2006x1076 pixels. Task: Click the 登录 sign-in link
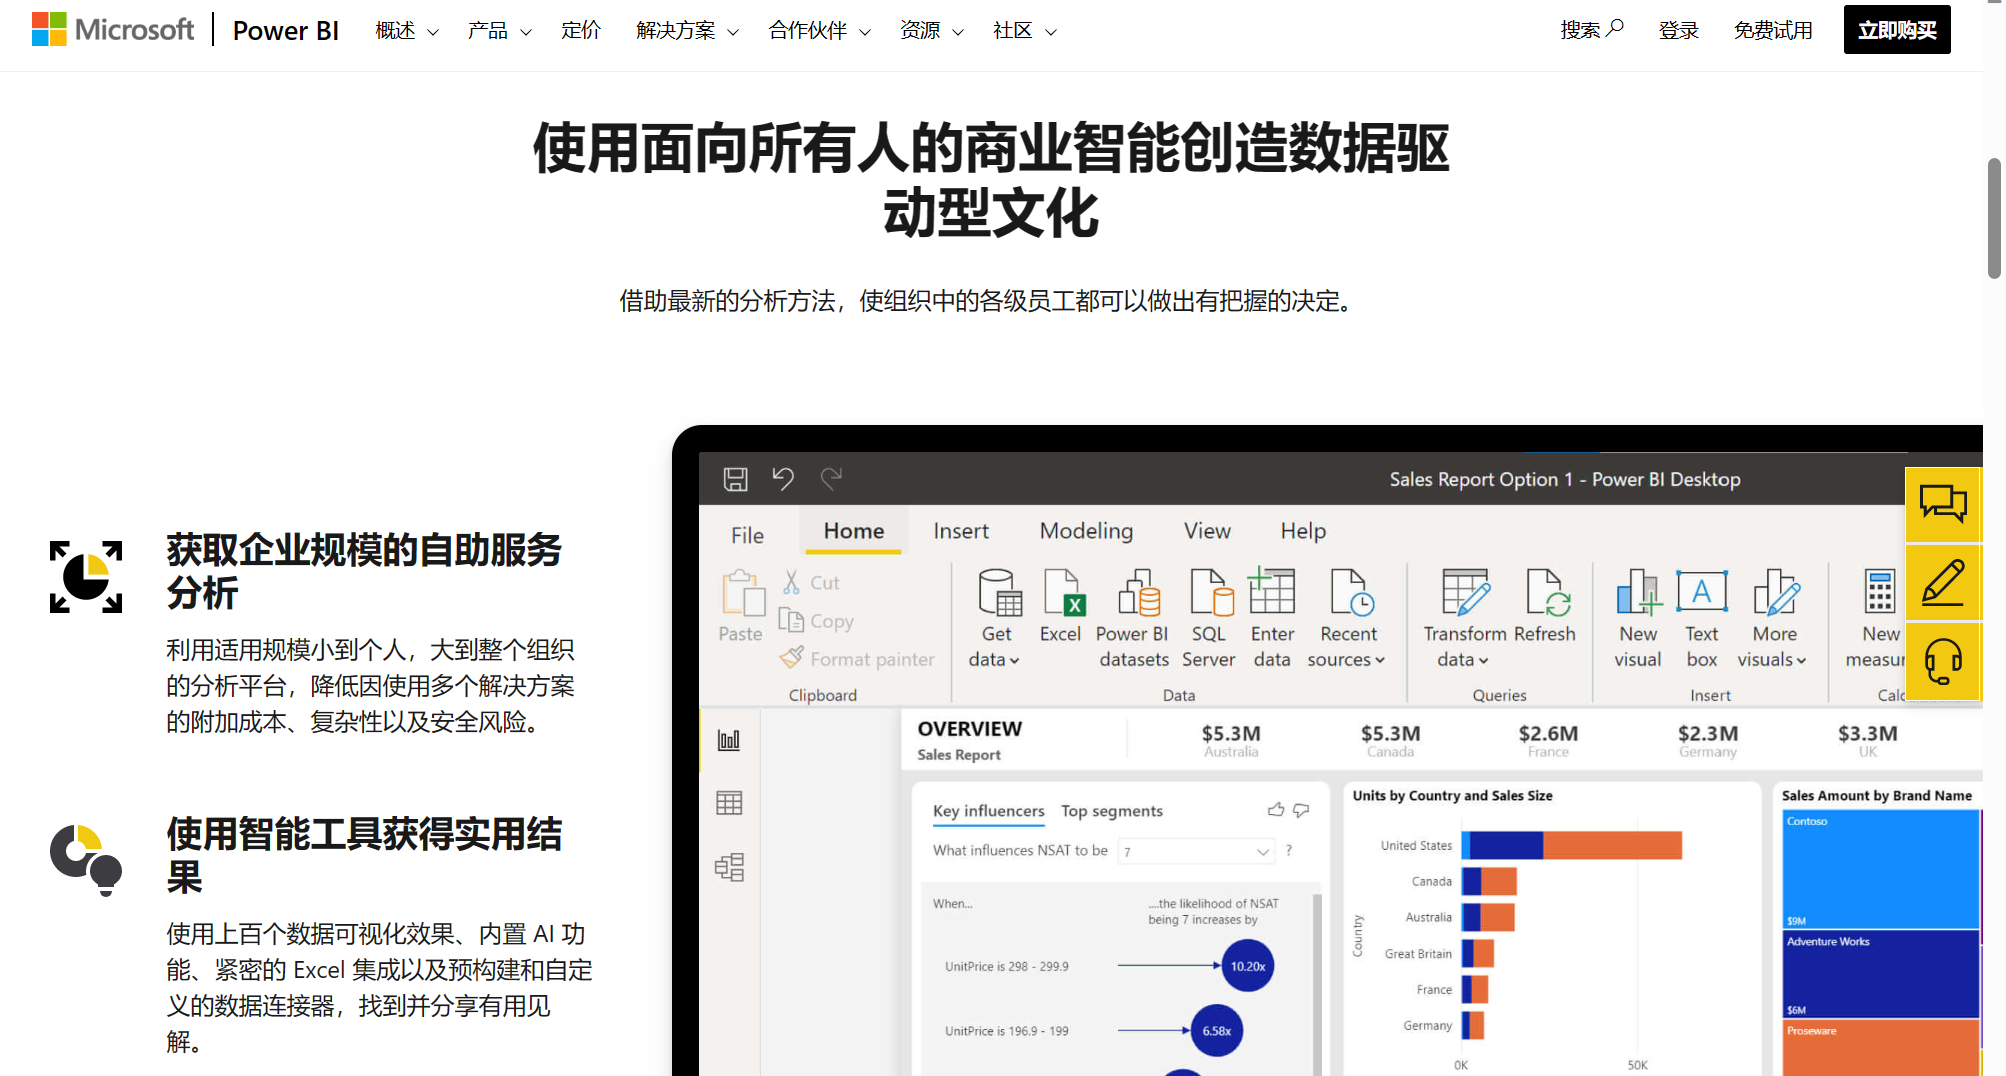(x=1679, y=31)
